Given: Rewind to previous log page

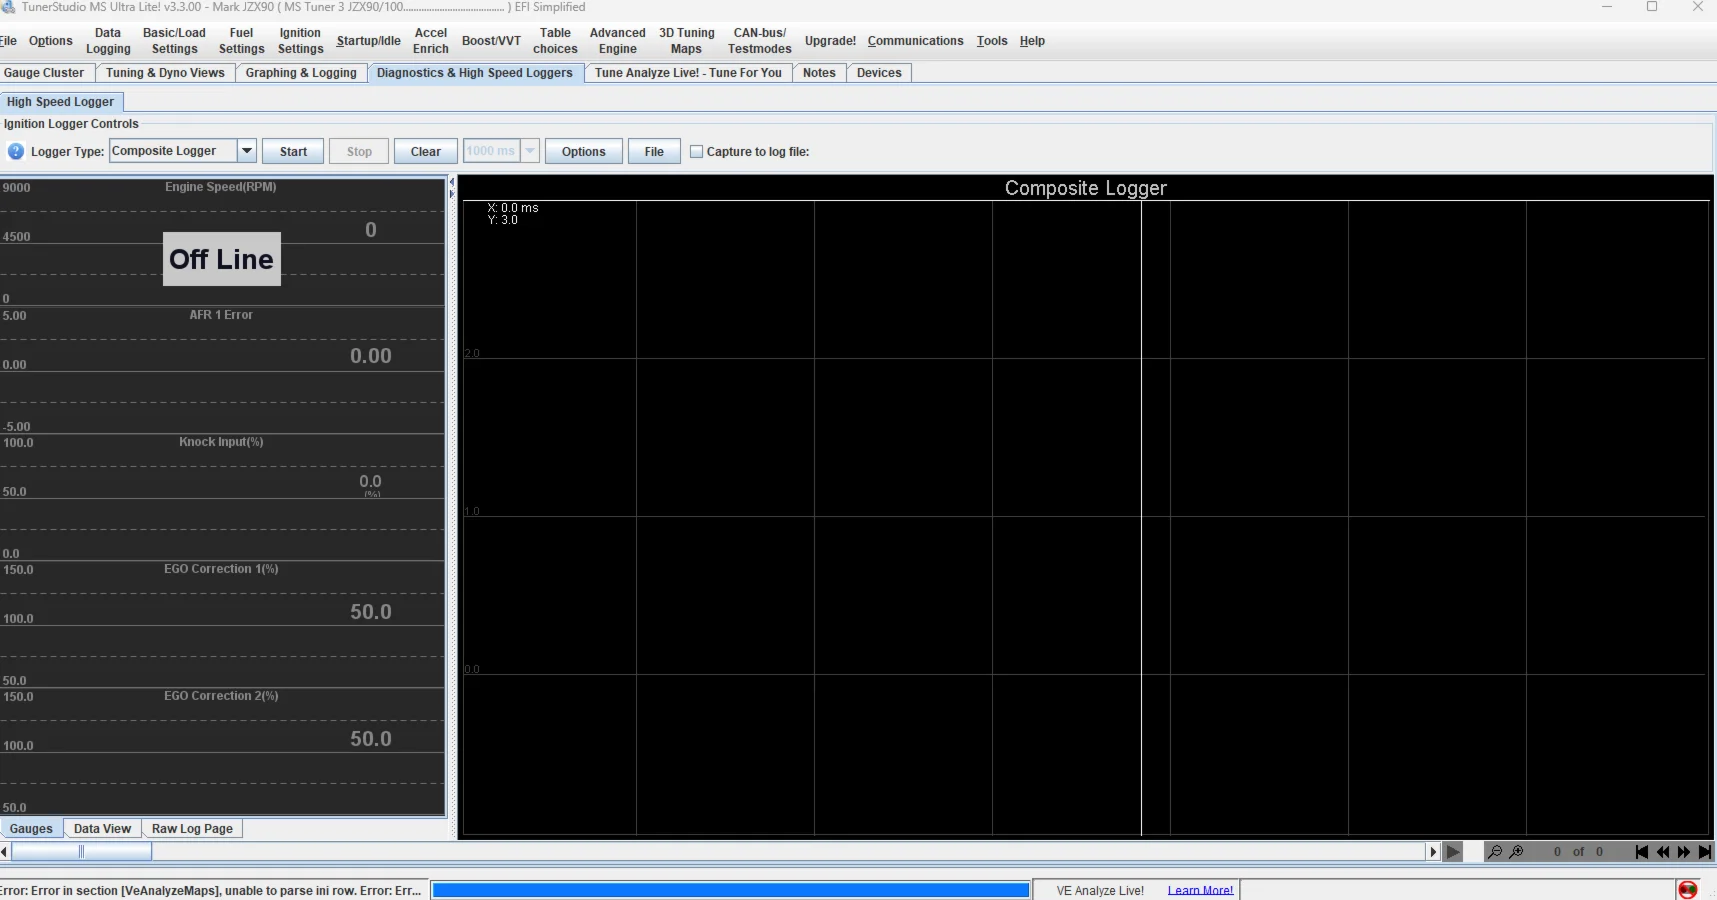Looking at the screenshot, I should pos(1662,852).
